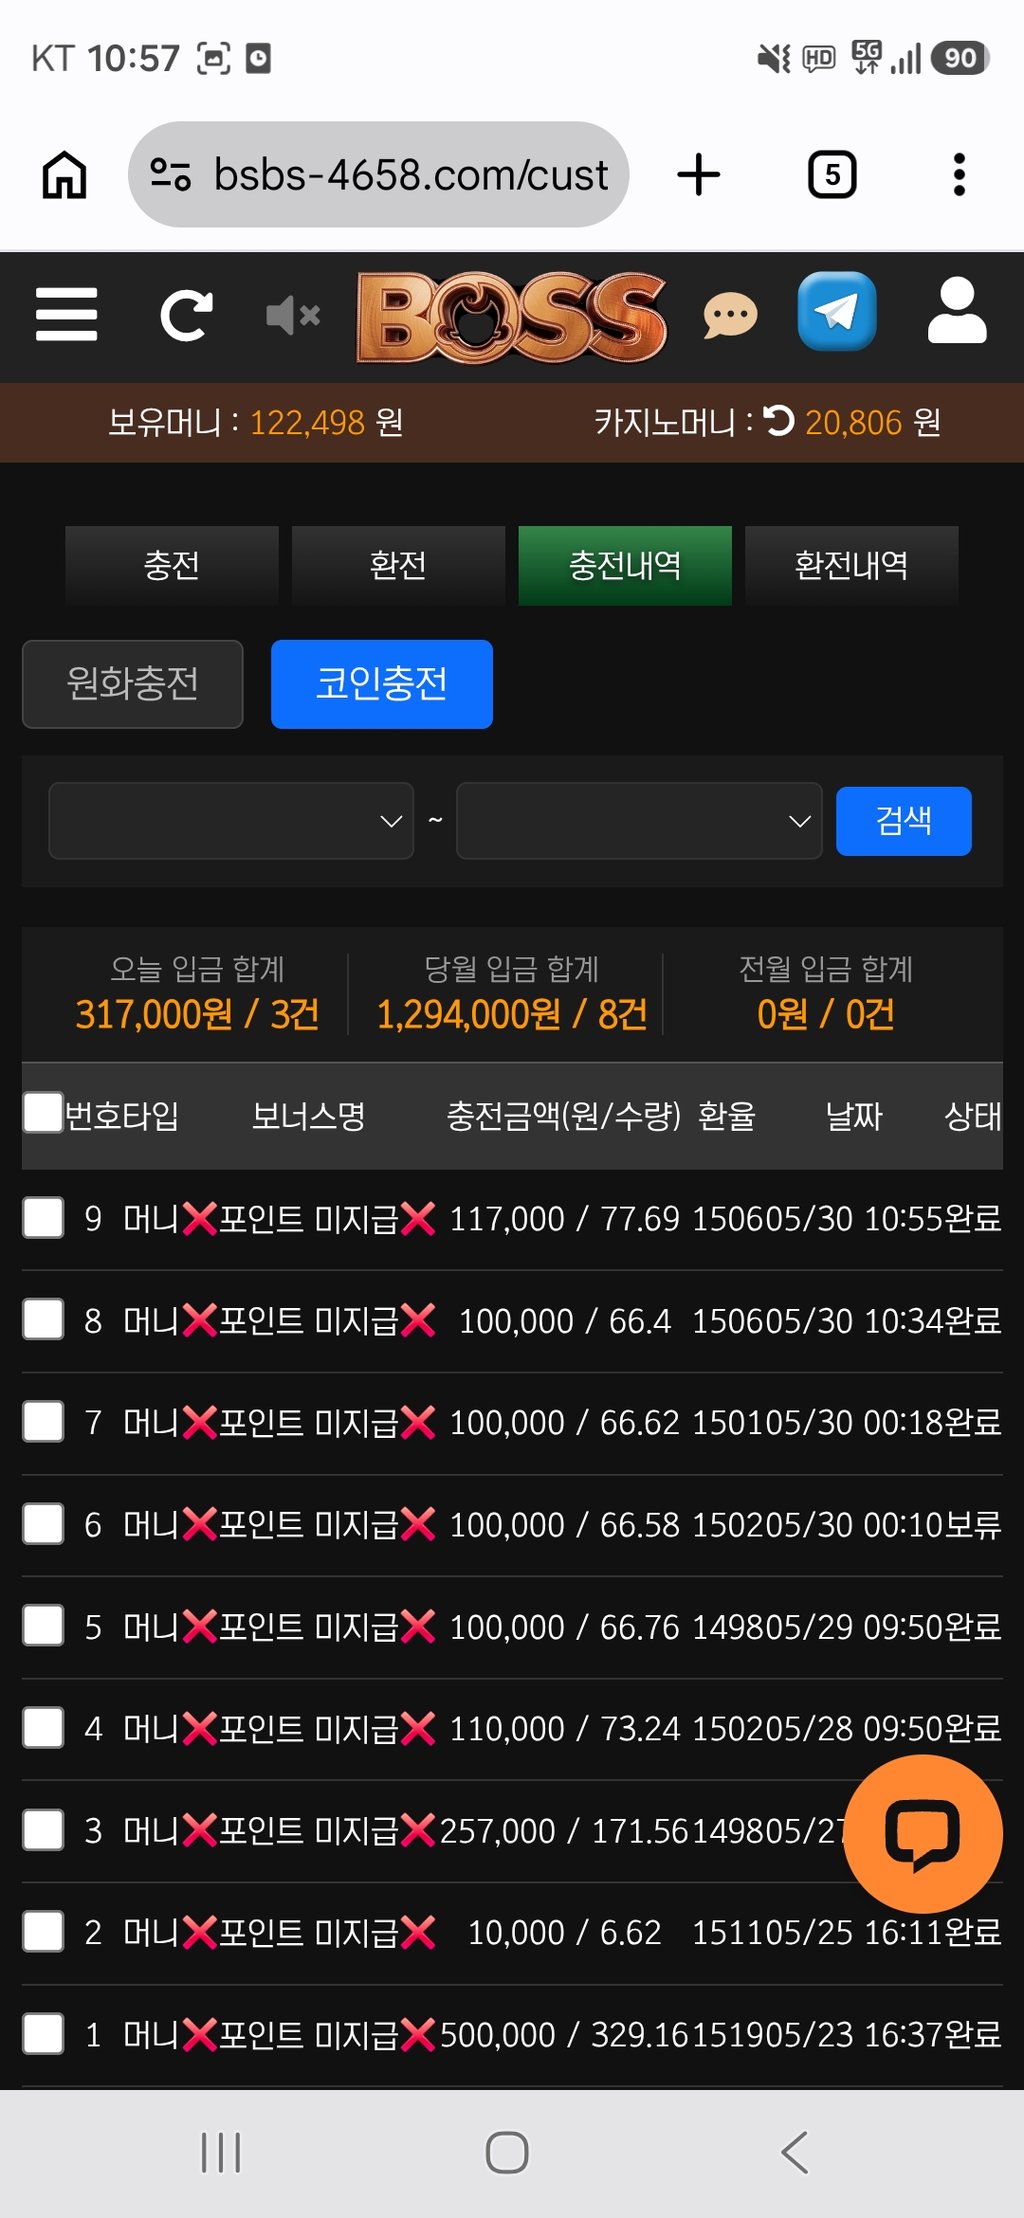
Task: Tap the site settings icon in address bar
Action: click(x=170, y=175)
